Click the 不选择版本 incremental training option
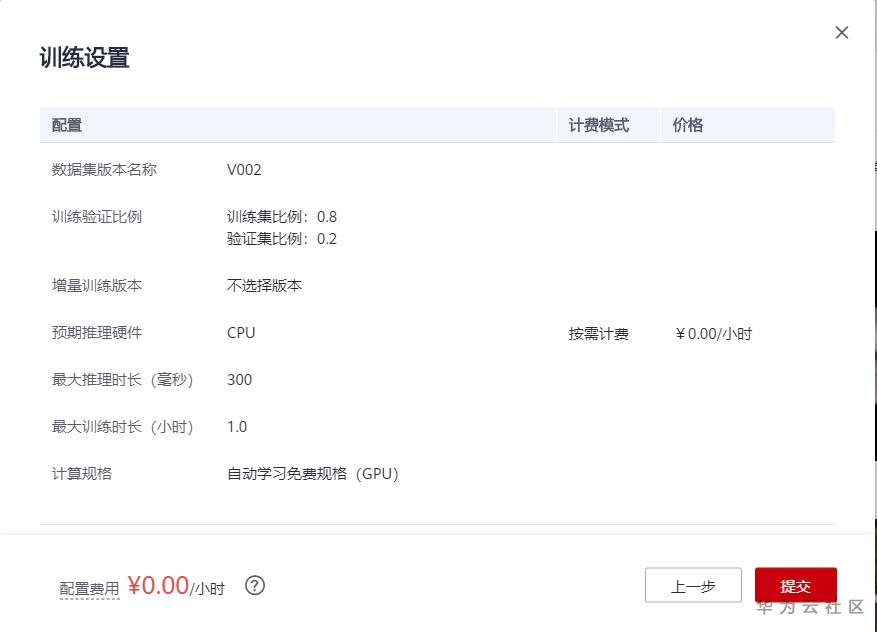877x632 pixels. click(264, 285)
